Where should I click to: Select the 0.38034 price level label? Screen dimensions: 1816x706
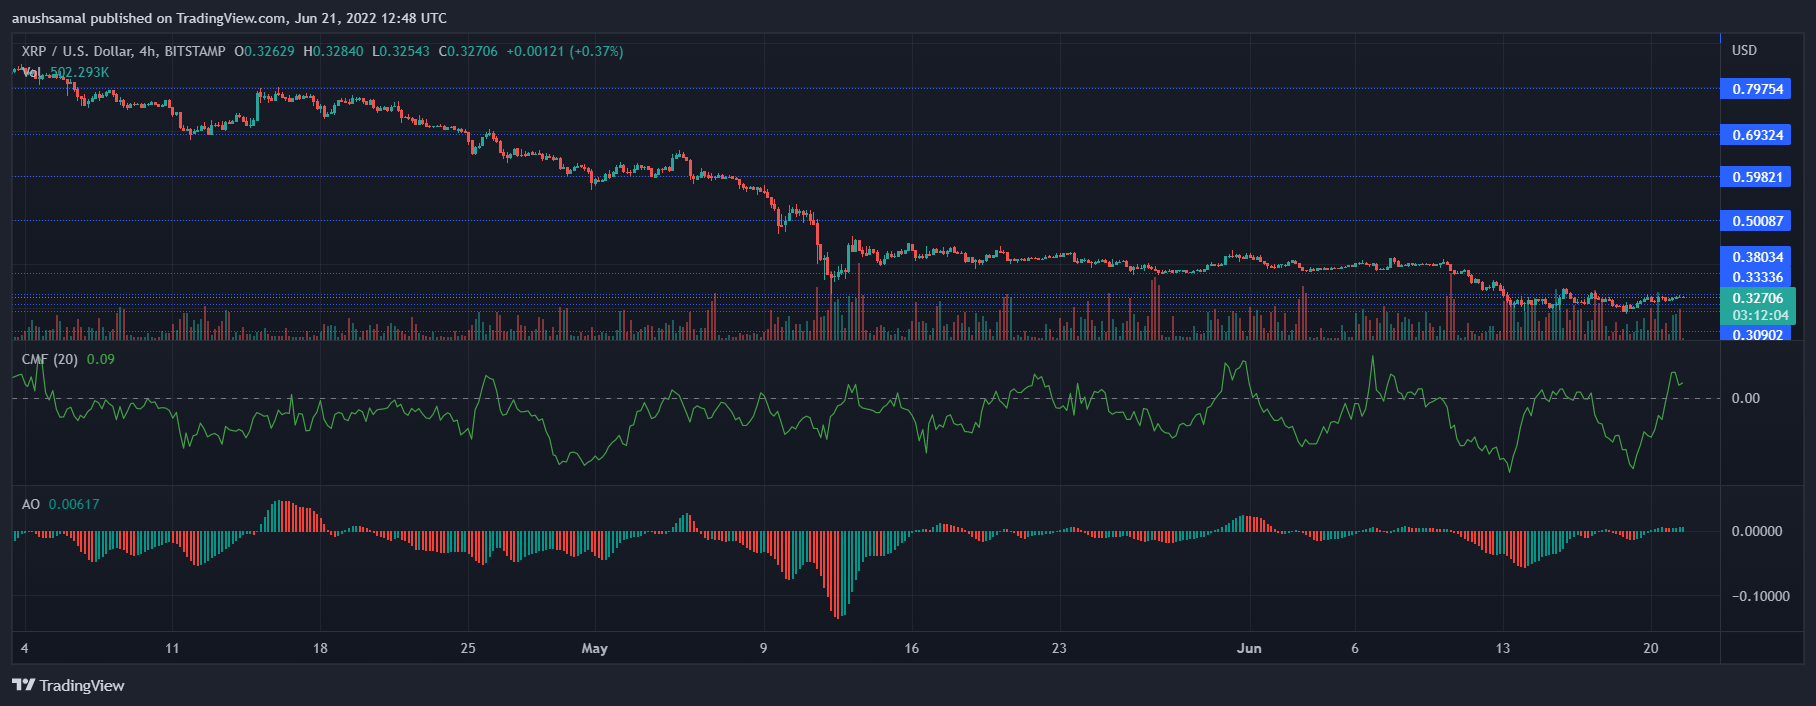click(1757, 257)
